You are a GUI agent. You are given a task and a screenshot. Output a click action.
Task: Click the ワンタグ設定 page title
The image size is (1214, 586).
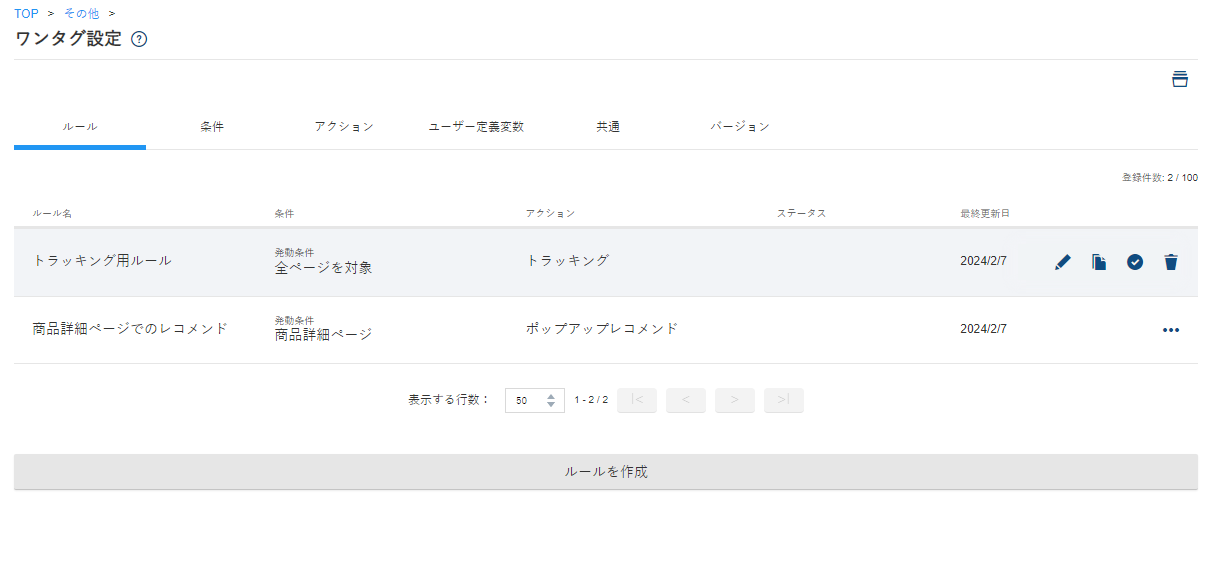(68, 39)
